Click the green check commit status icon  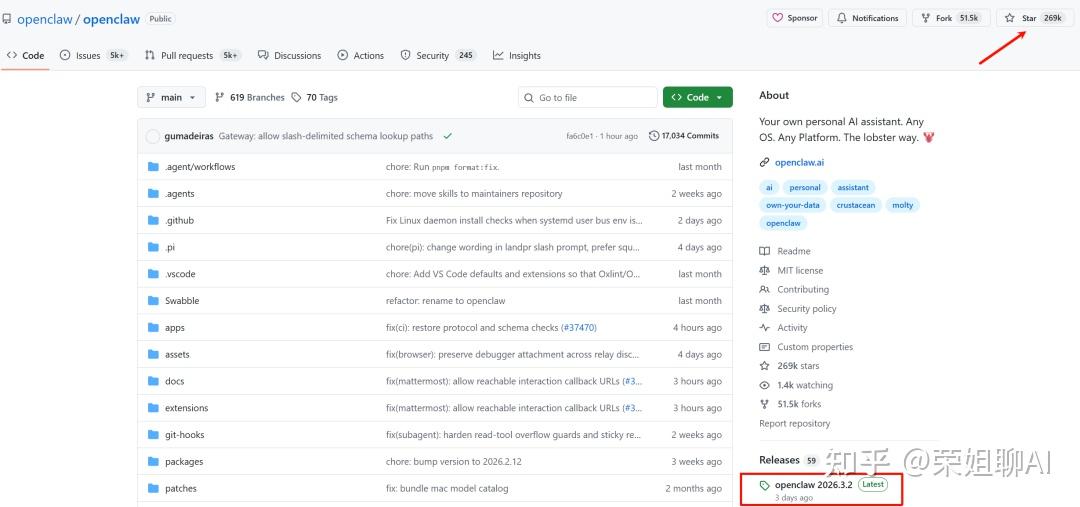[447, 136]
